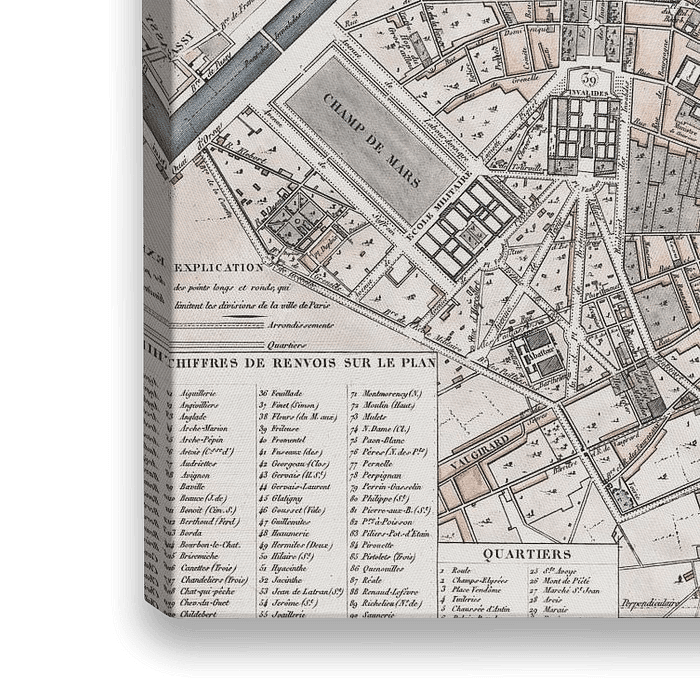Select the Place Vendôme quartier entry
This screenshot has height=700, width=700.
[478, 592]
